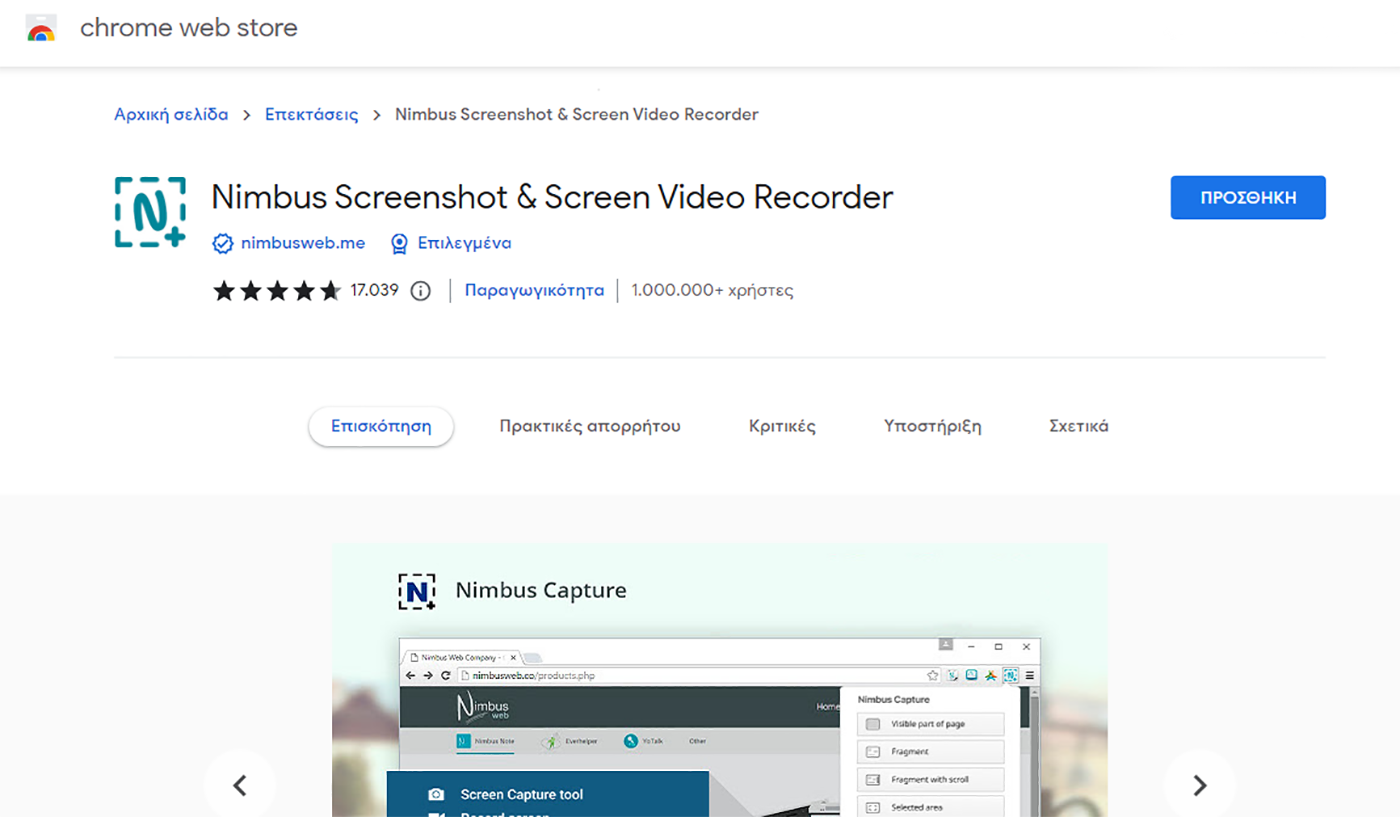This screenshot has width=1400, height=817.
Task: Click the right carousel arrow
Action: coord(1199,785)
